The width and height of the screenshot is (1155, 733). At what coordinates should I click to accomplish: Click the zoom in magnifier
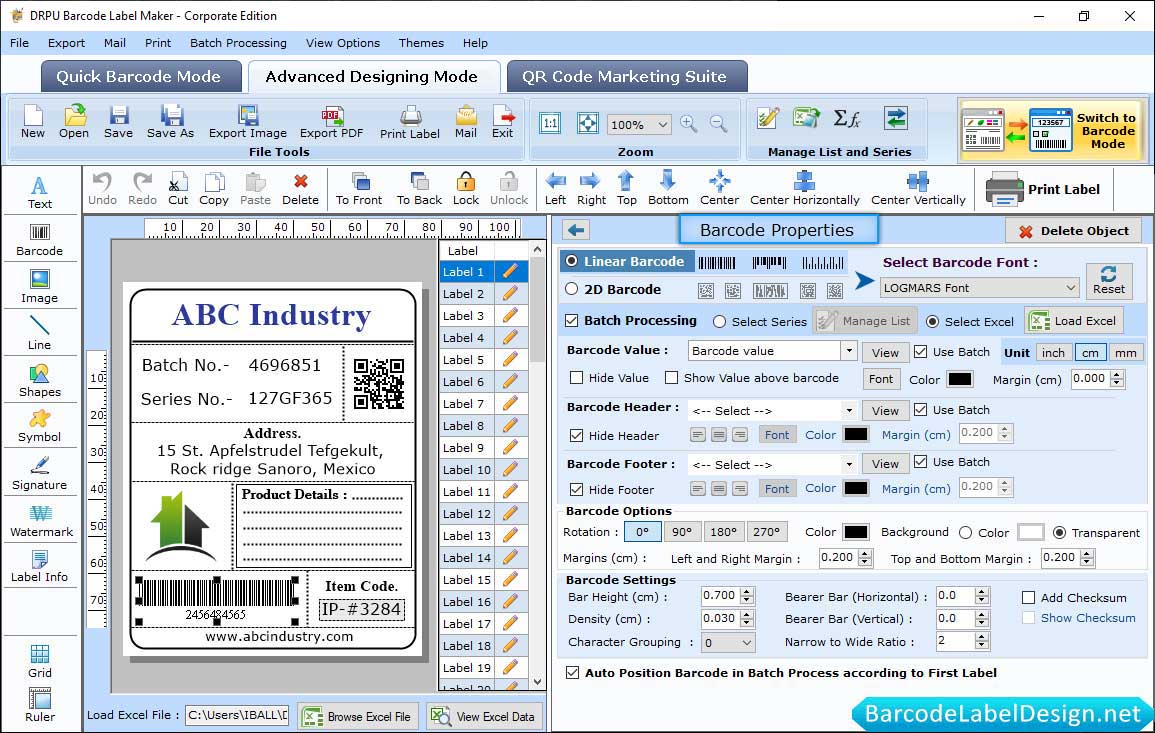click(x=689, y=124)
